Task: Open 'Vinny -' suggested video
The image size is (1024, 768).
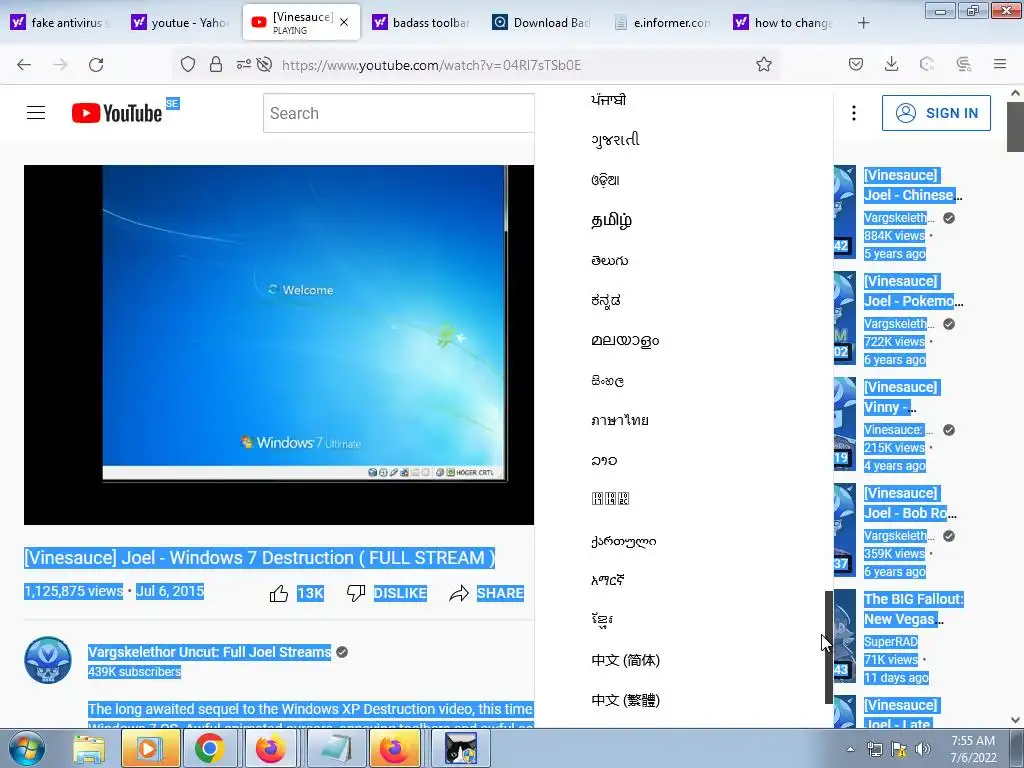Action: tap(901, 397)
